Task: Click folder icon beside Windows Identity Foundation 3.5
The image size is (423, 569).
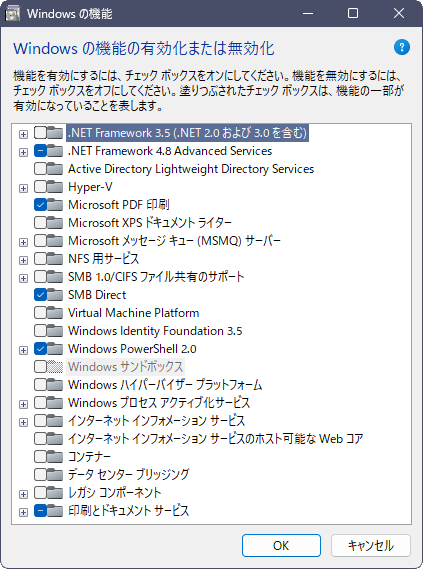Action: [x=55, y=331]
